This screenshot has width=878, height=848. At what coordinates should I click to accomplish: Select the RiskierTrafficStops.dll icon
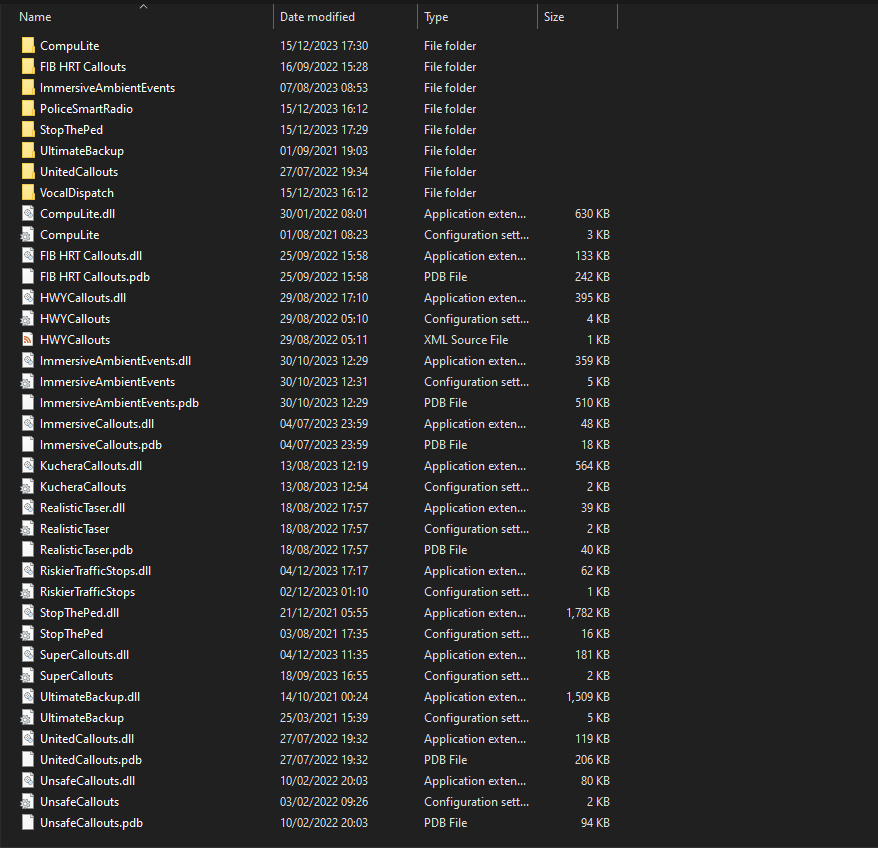point(28,571)
